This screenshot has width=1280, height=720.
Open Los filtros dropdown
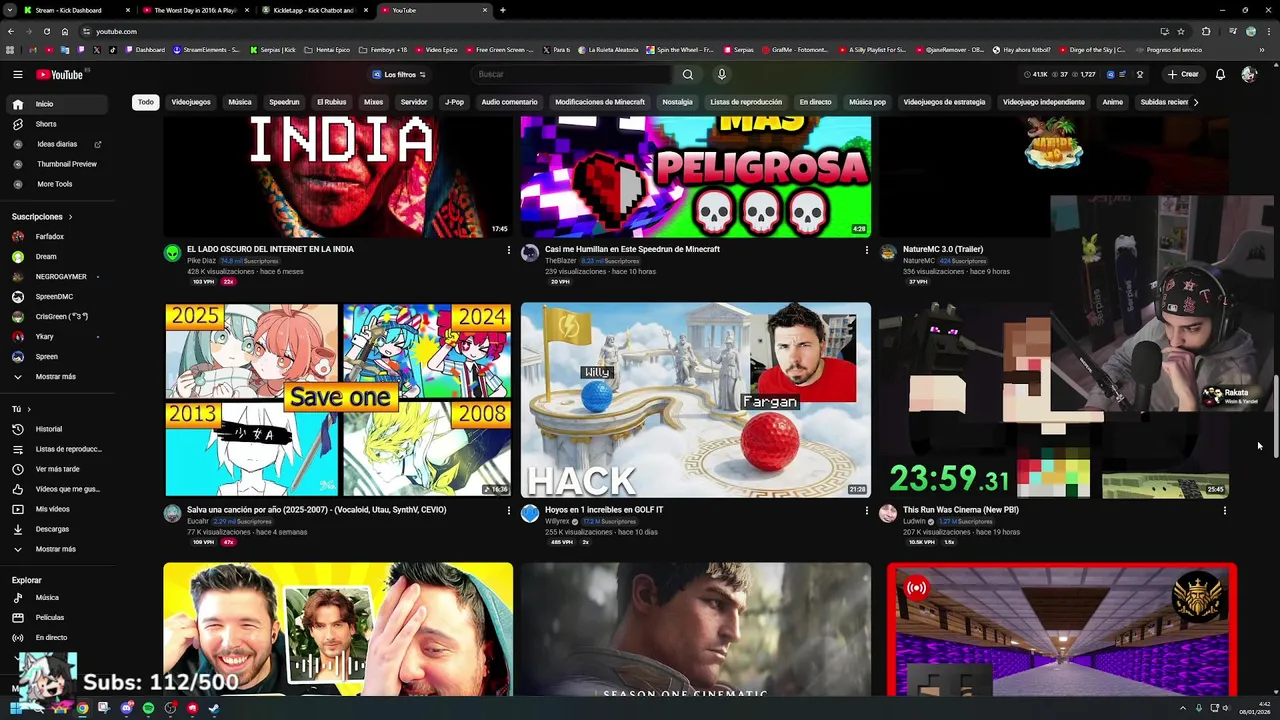(399, 74)
